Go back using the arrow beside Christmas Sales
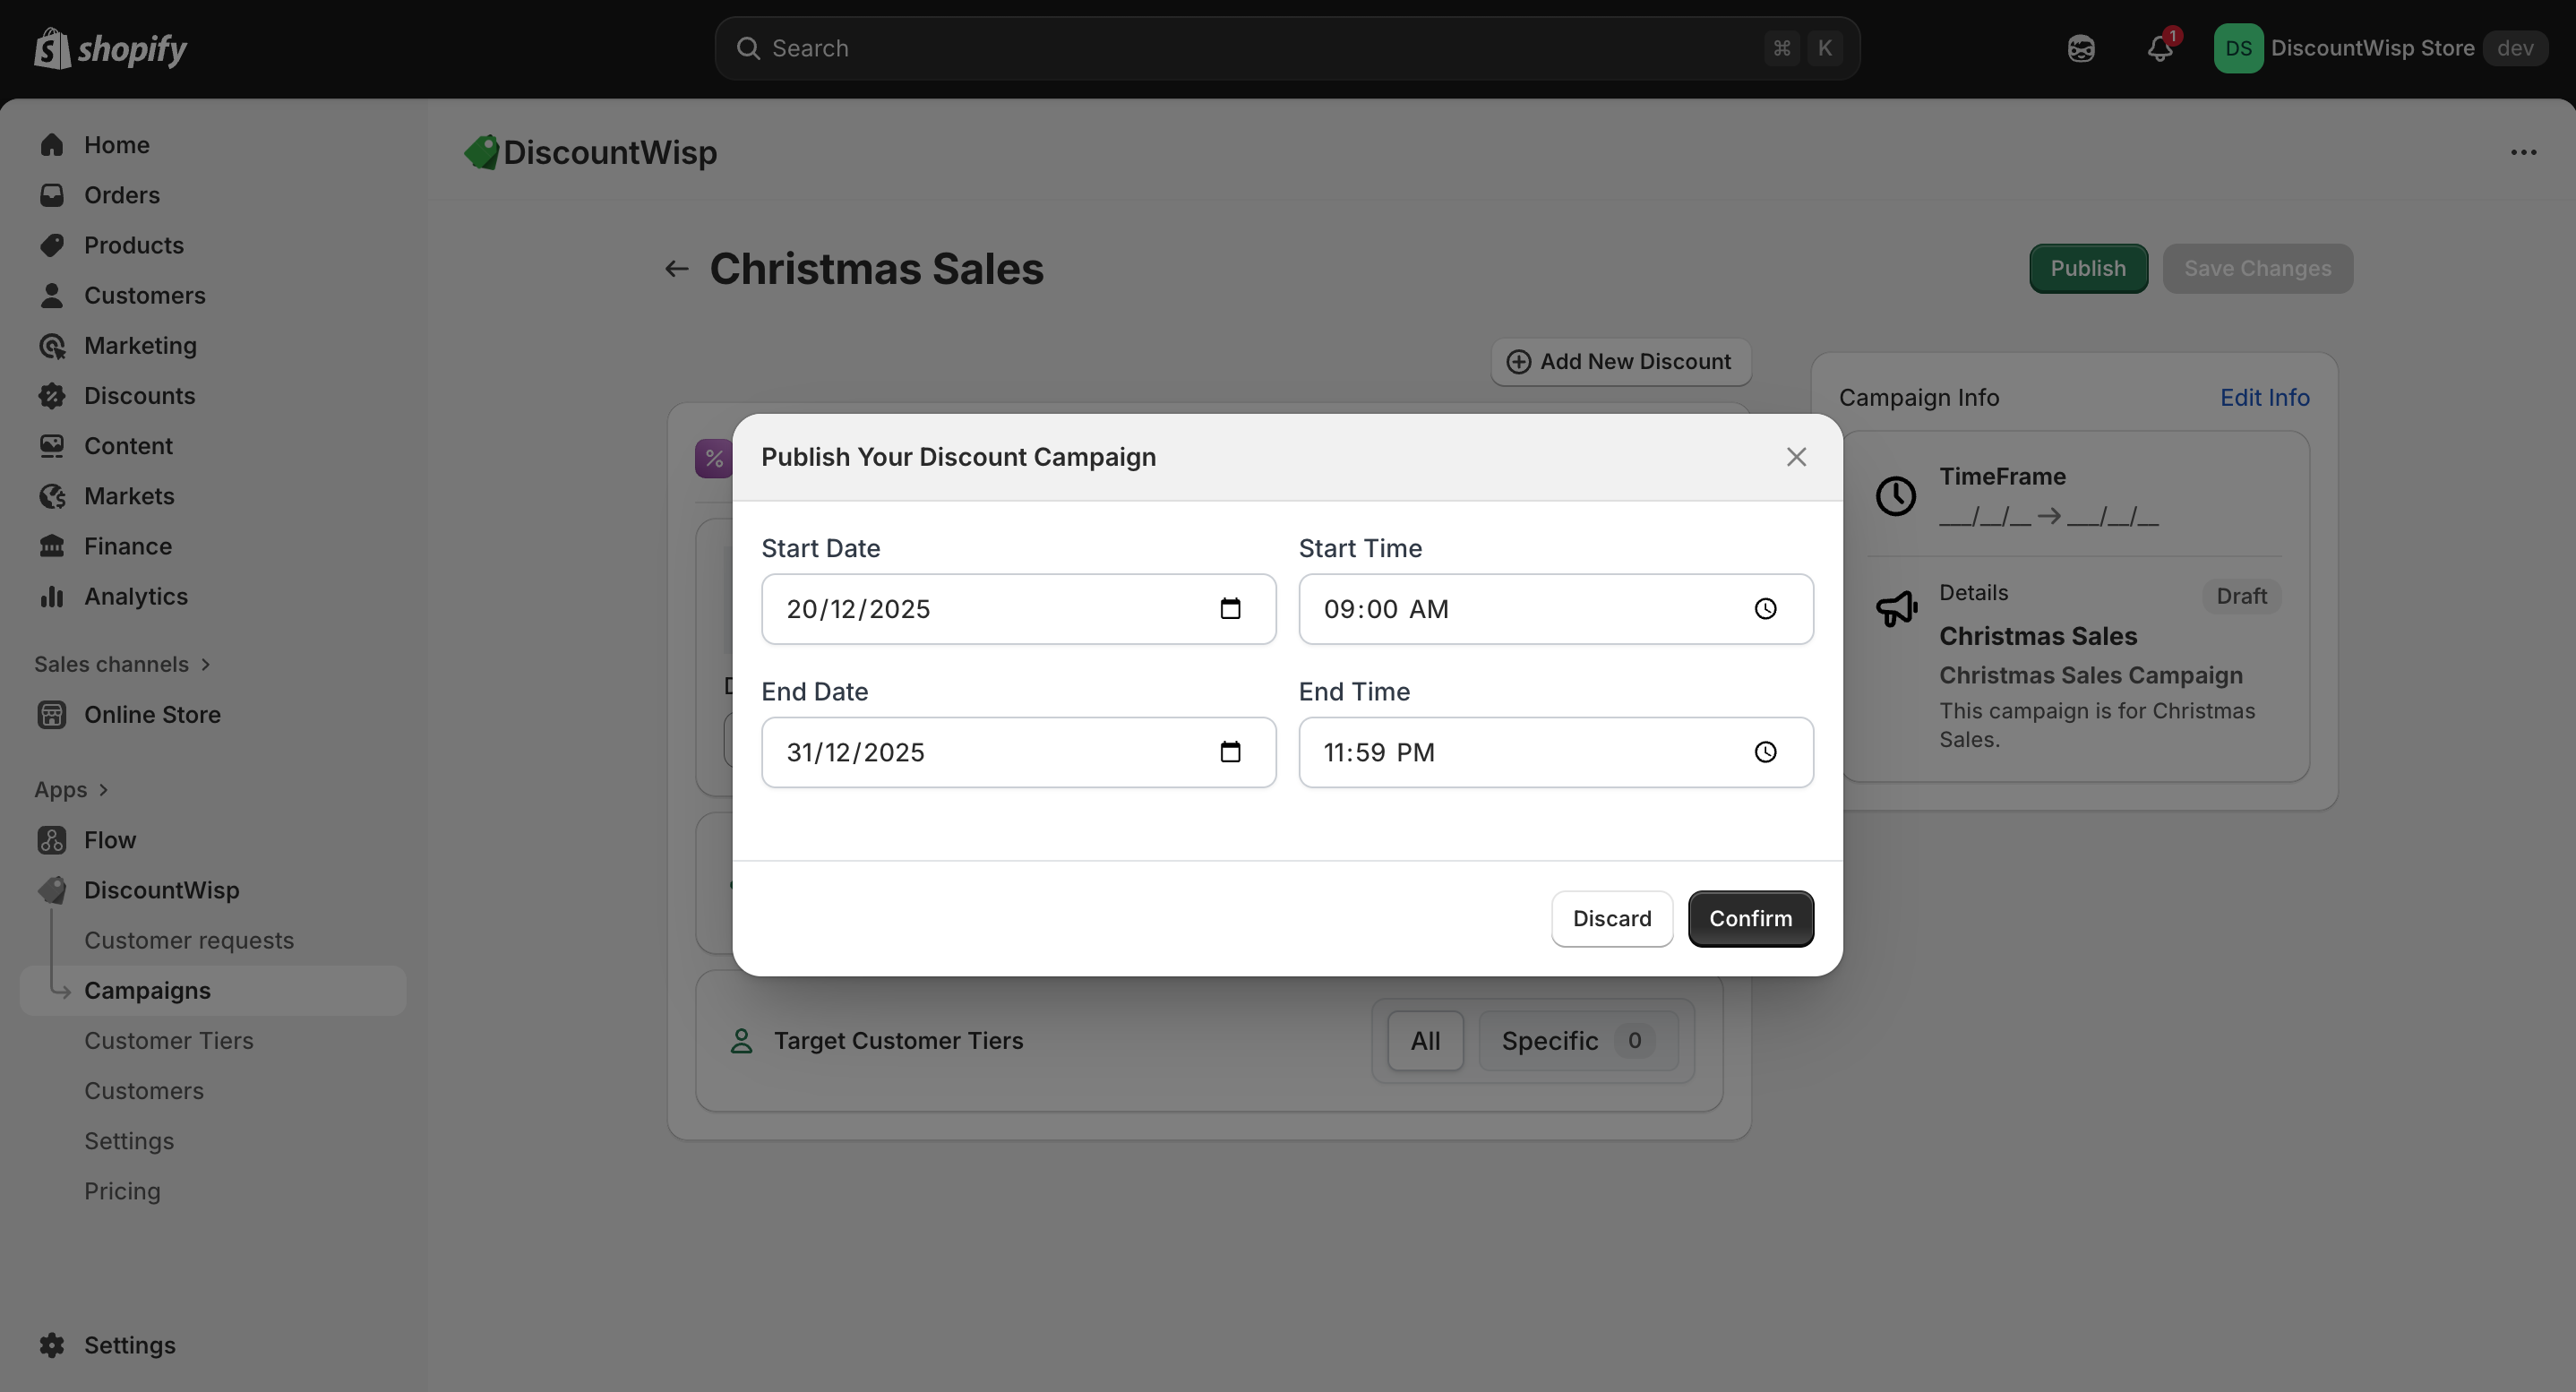This screenshot has width=2576, height=1392. tap(677, 269)
